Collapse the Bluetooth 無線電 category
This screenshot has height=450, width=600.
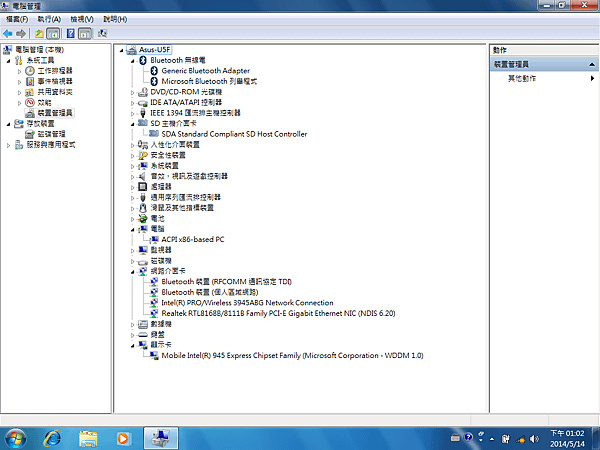(x=133, y=61)
